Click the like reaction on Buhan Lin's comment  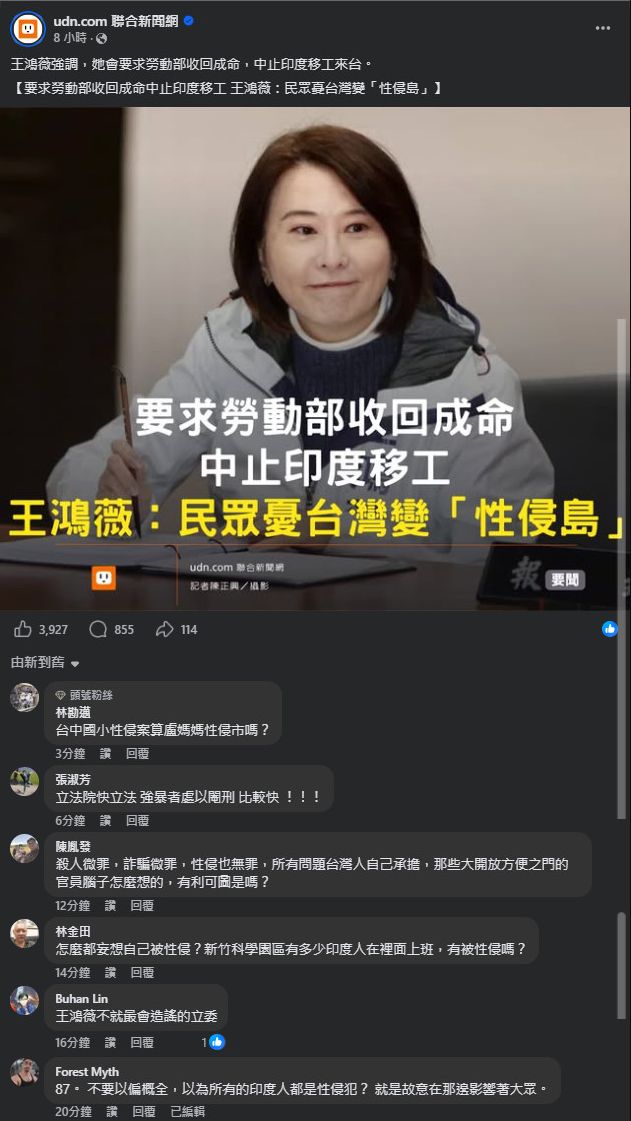pyautogui.click(x=217, y=1042)
